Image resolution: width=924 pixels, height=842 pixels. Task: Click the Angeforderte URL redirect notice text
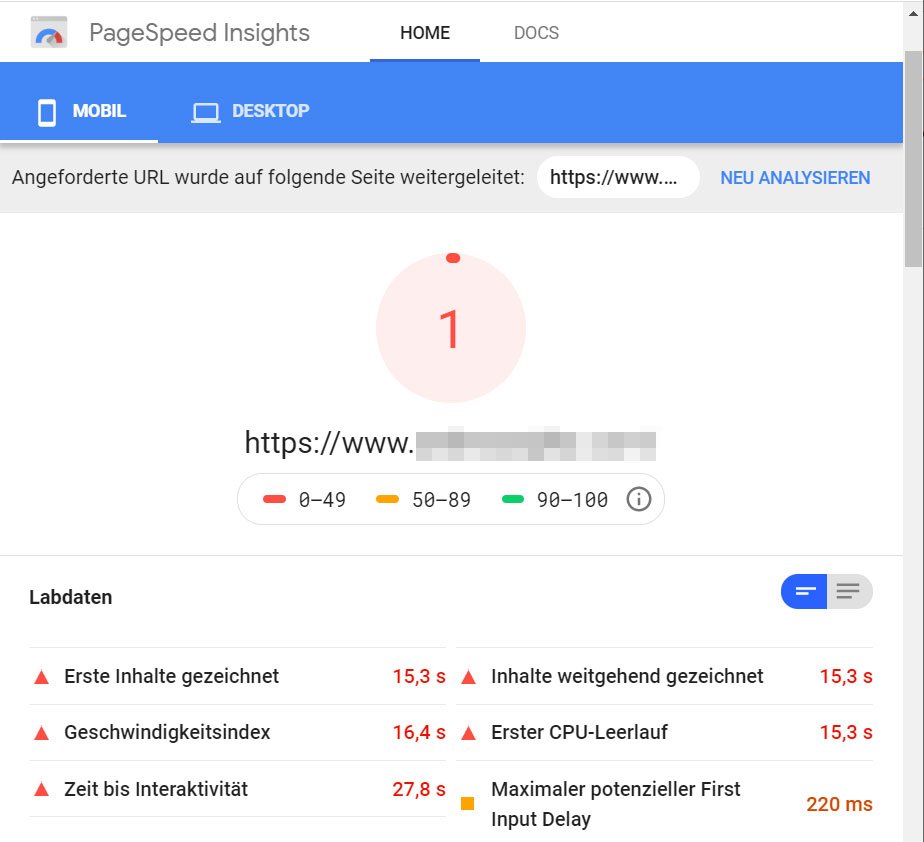(268, 177)
